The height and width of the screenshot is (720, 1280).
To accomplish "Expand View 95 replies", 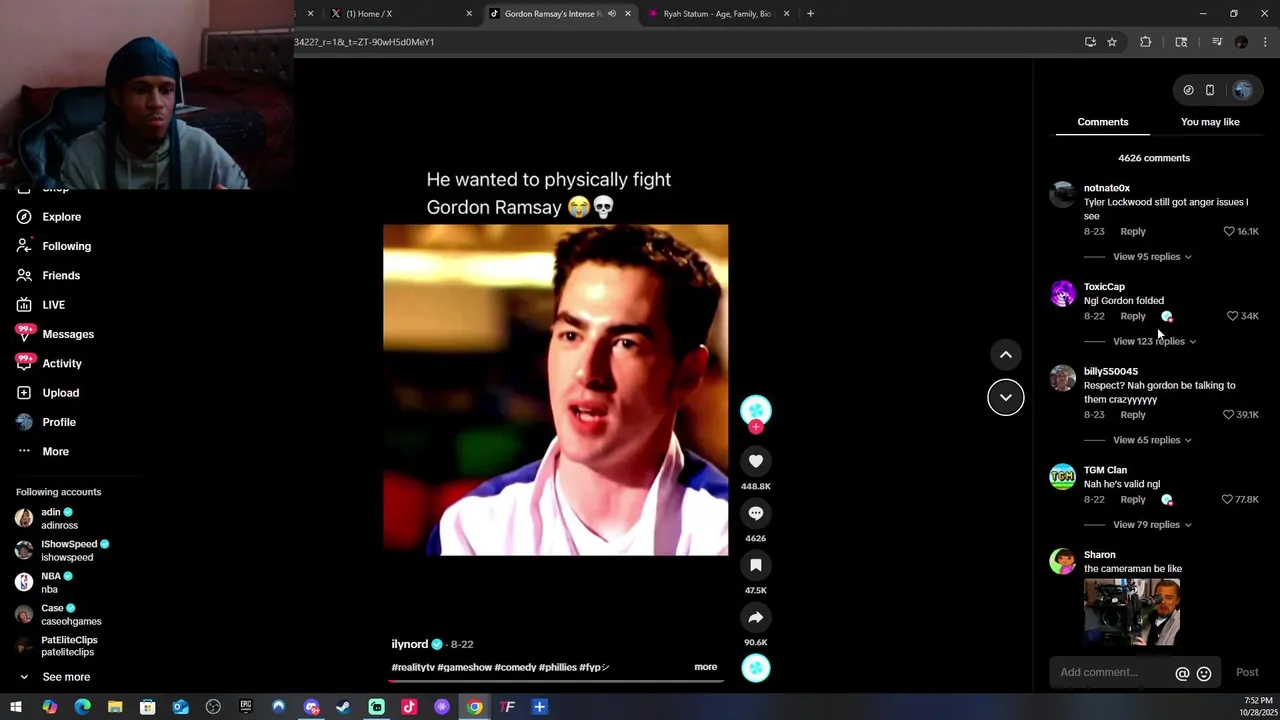I will 1152,257.
